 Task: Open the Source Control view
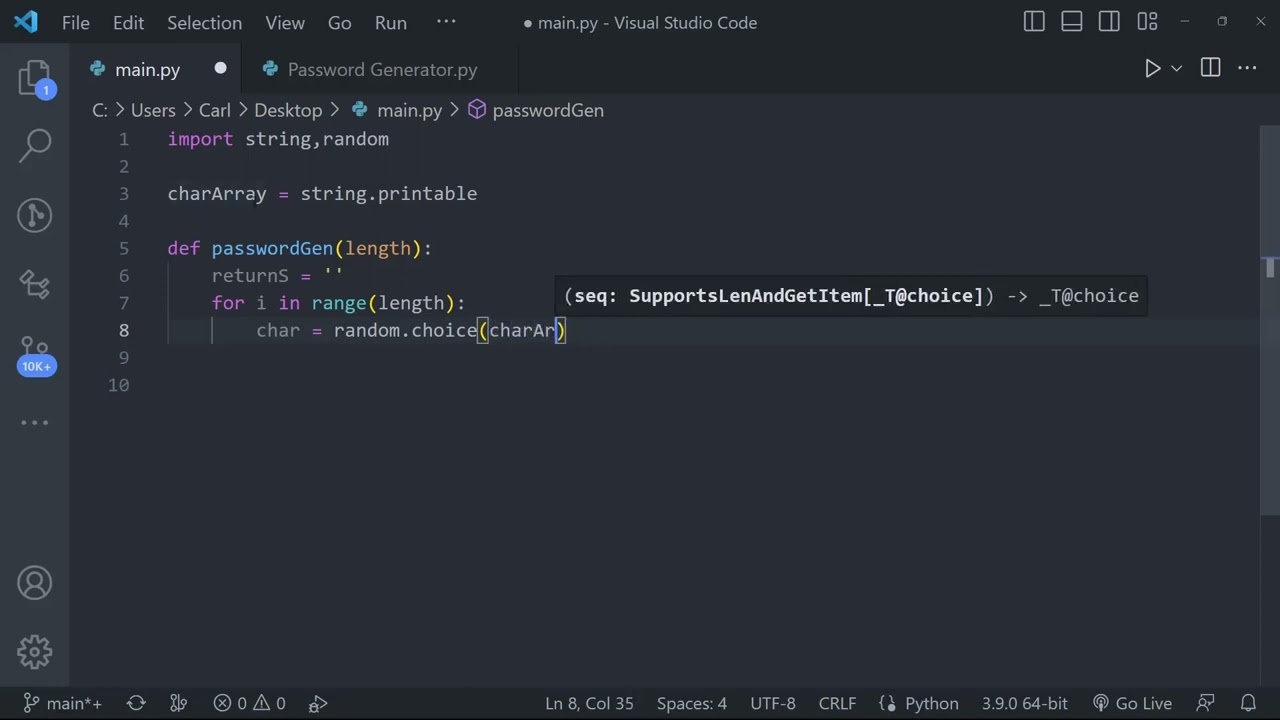[x=35, y=215]
